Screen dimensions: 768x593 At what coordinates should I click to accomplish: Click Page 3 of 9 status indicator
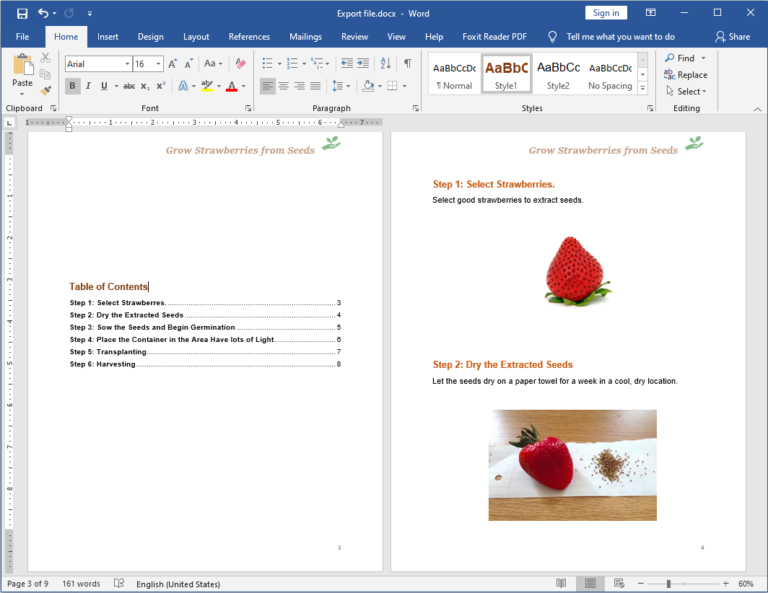point(28,584)
